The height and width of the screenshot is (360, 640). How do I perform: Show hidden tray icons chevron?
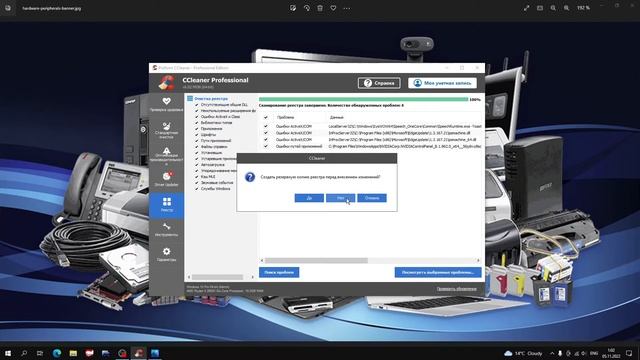point(552,353)
